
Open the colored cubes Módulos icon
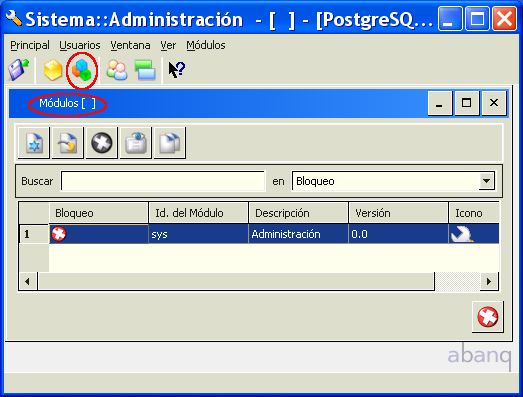(82, 70)
